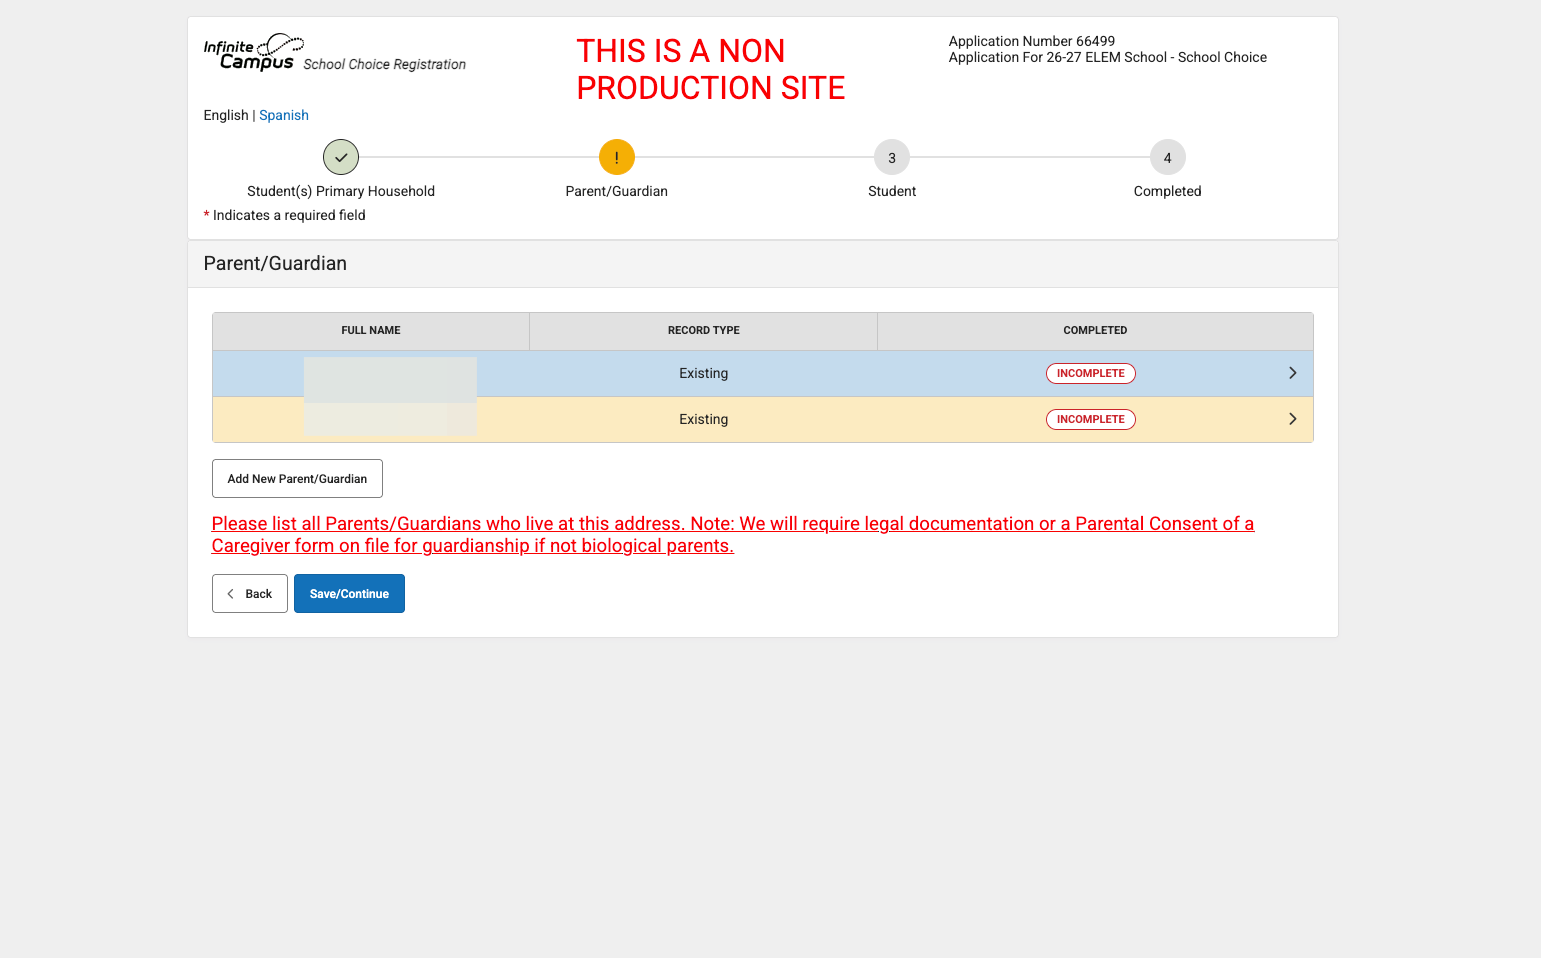Viewport: 1541px width, 958px height.
Task: Go Back to previous step
Action: (250, 593)
